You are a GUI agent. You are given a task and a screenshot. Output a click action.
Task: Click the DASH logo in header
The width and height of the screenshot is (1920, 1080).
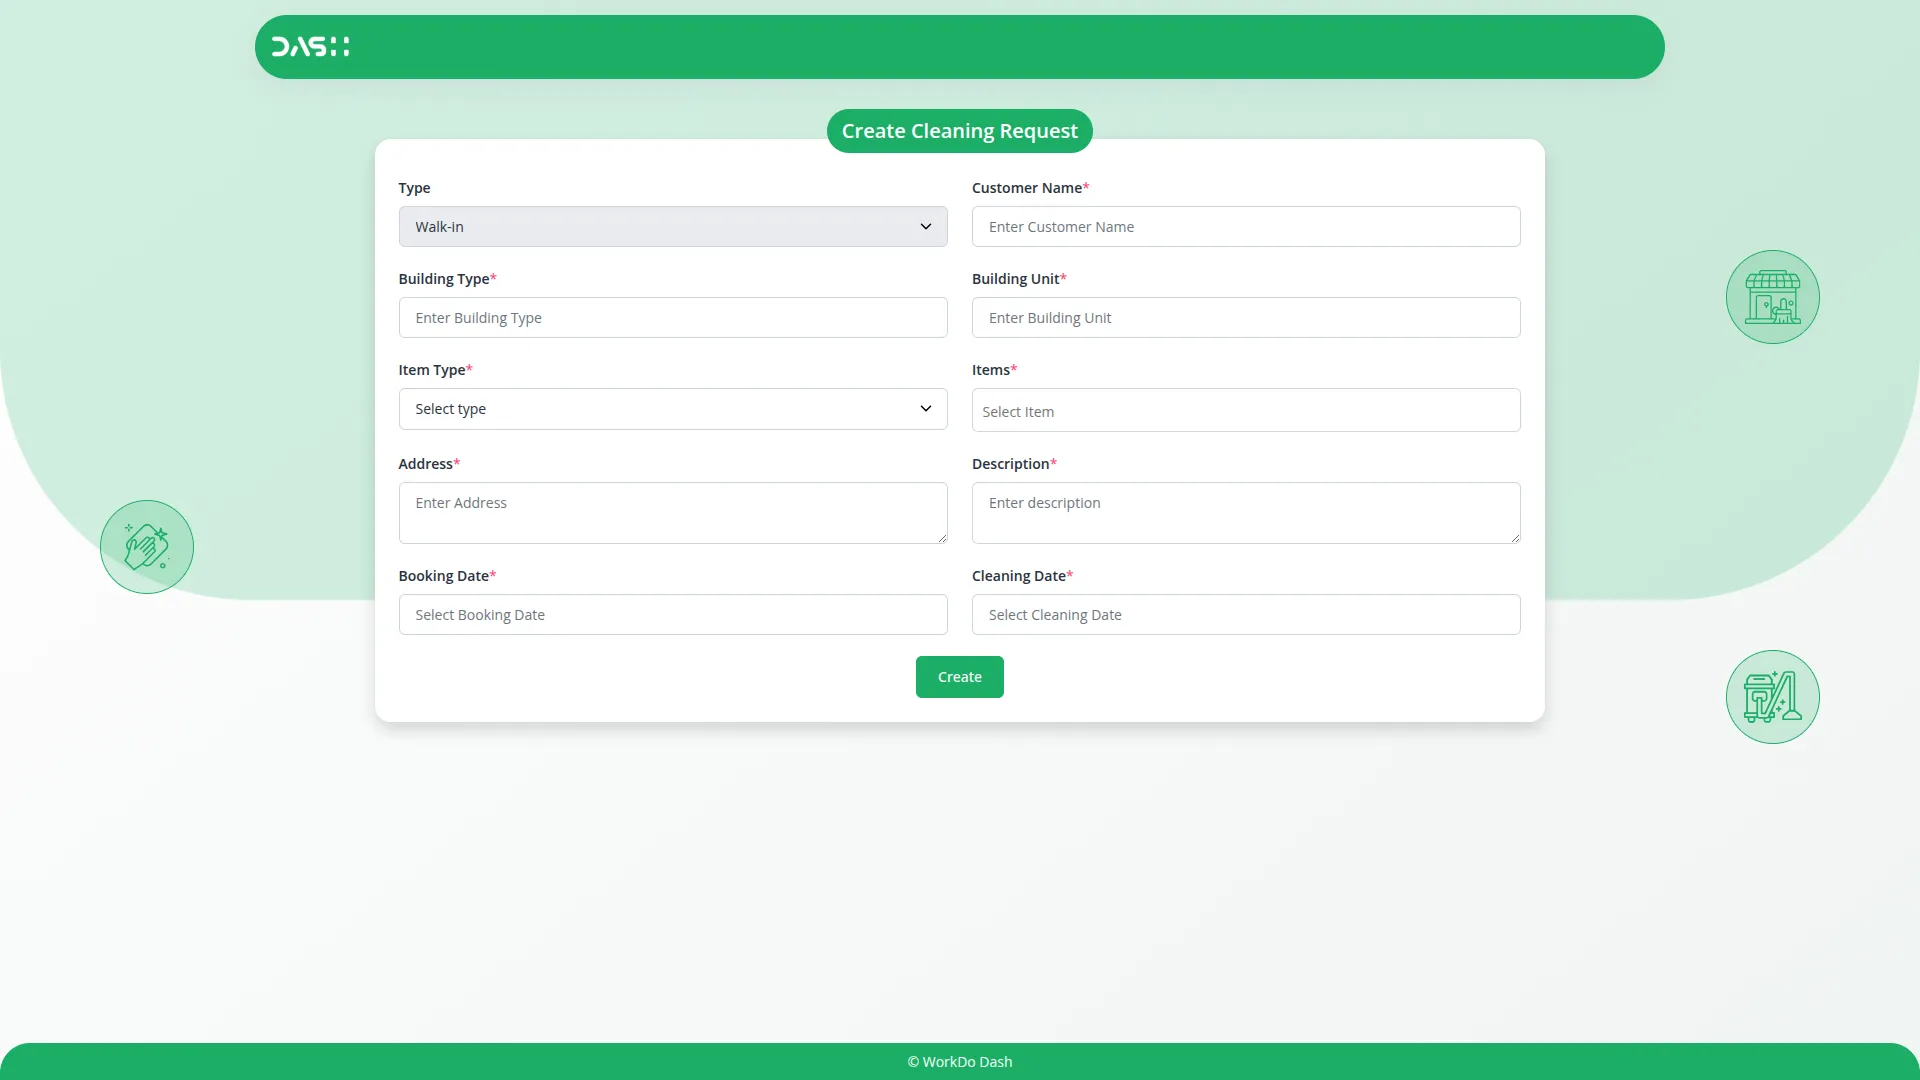pyautogui.click(x=310, y=47)
